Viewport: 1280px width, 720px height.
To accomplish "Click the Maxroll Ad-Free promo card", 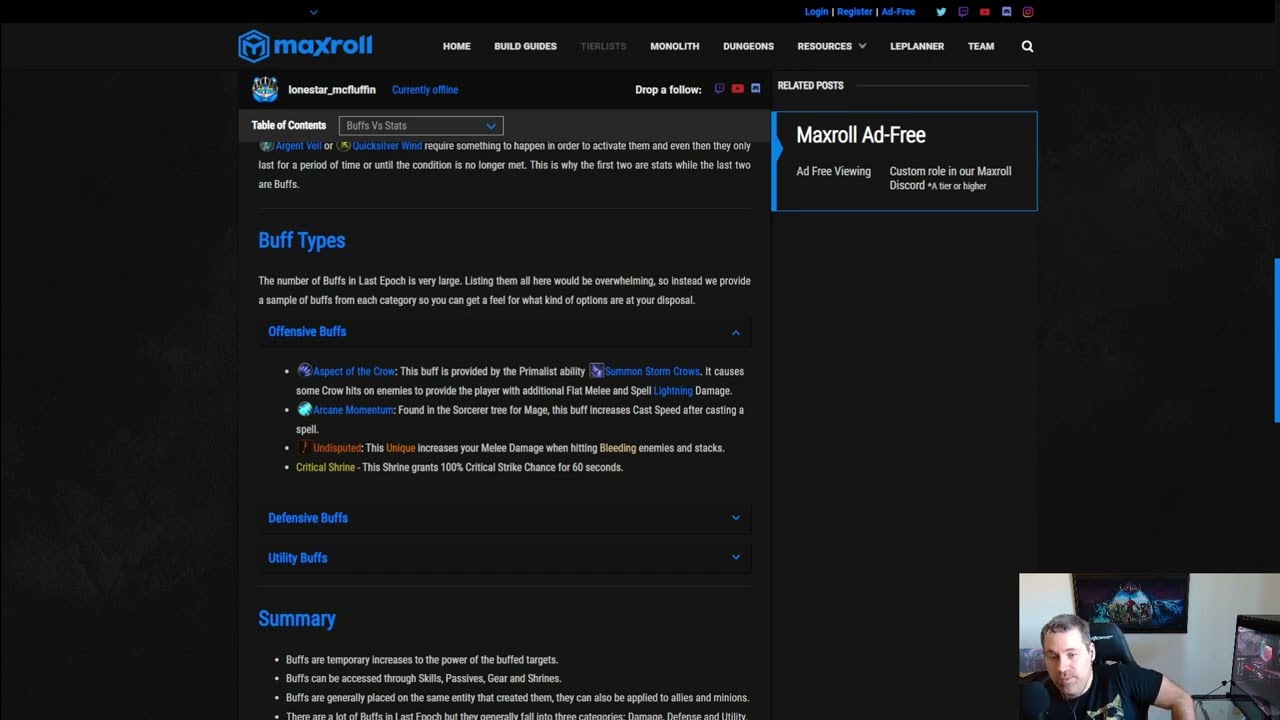I will [905, 161].
